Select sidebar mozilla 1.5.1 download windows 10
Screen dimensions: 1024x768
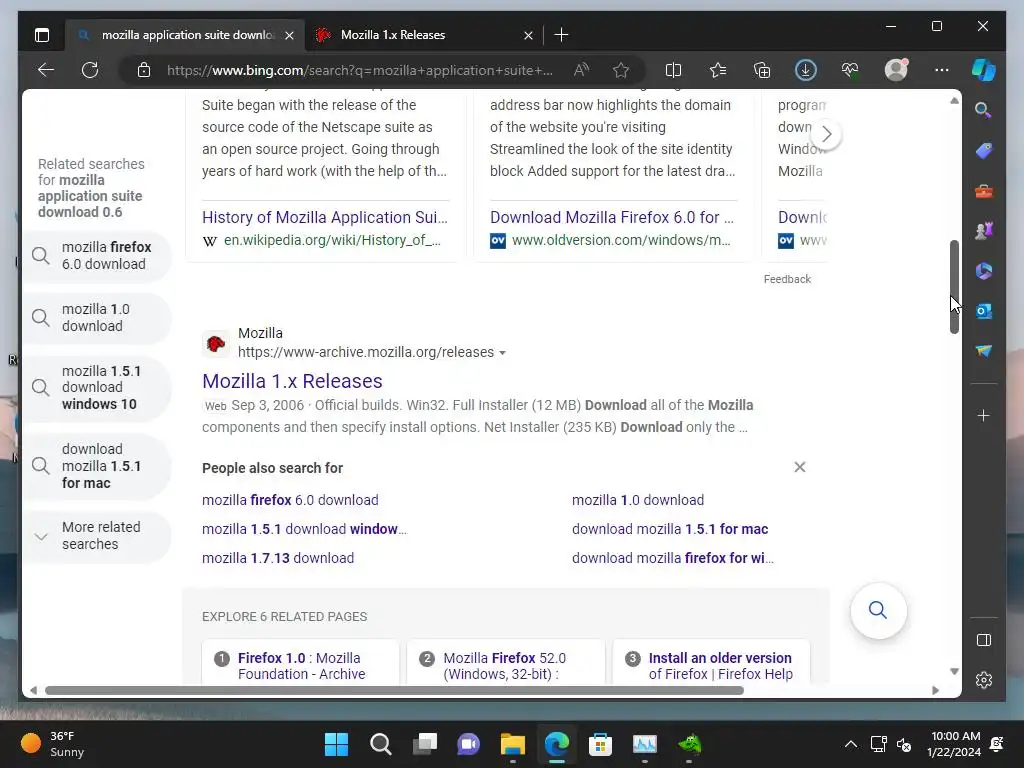click(97, 388)
